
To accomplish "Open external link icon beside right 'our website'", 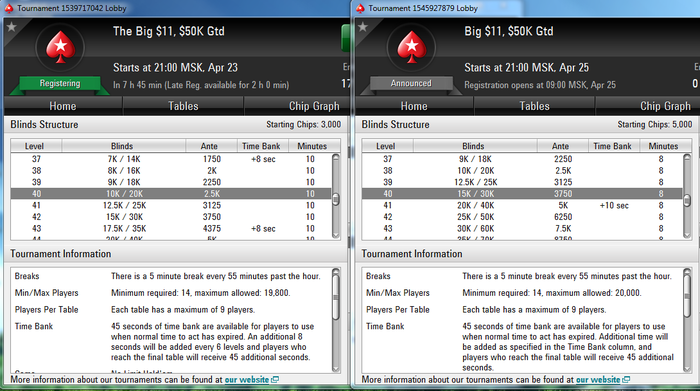I will click(626, 380).
